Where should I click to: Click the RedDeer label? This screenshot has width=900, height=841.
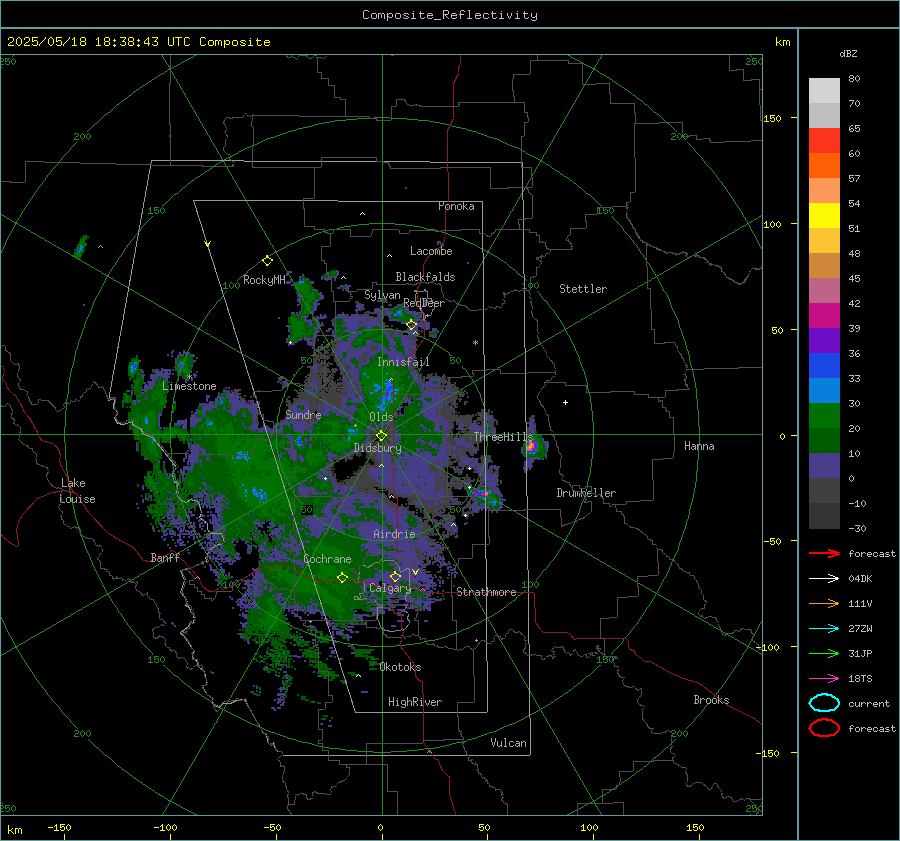(424, 303)
